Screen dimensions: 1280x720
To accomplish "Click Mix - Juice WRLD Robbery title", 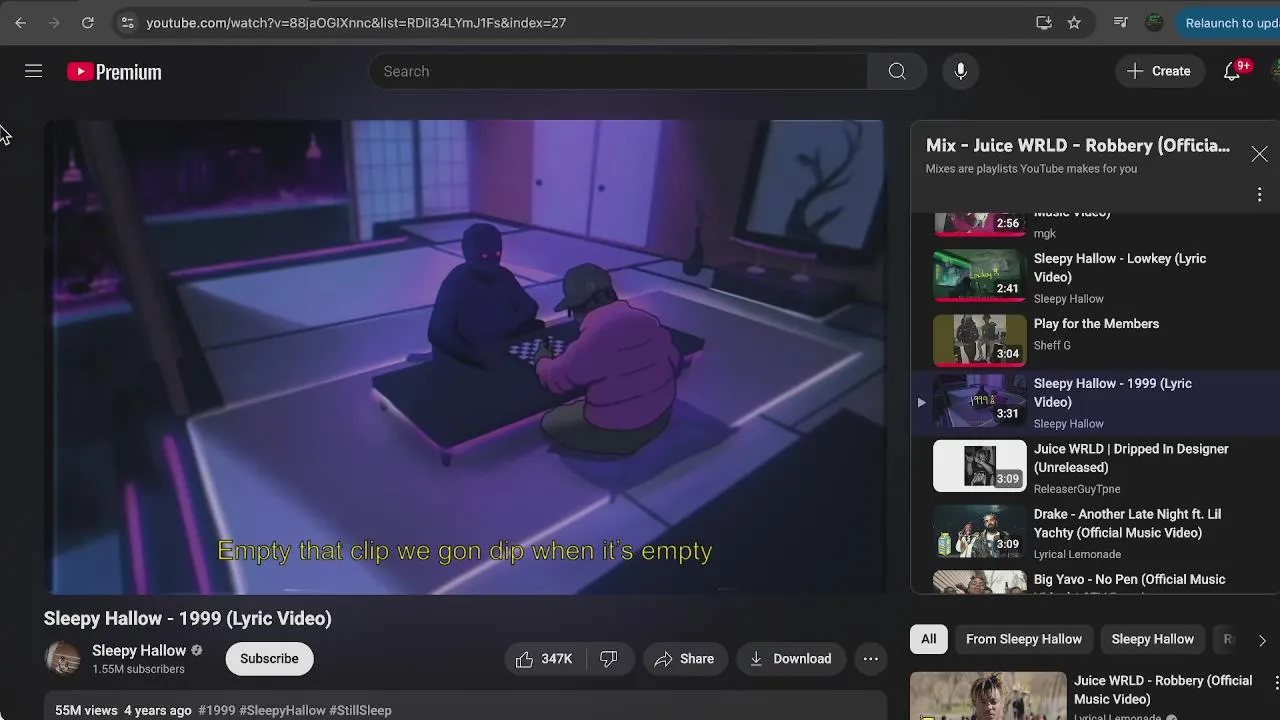I will point(1078,146).
